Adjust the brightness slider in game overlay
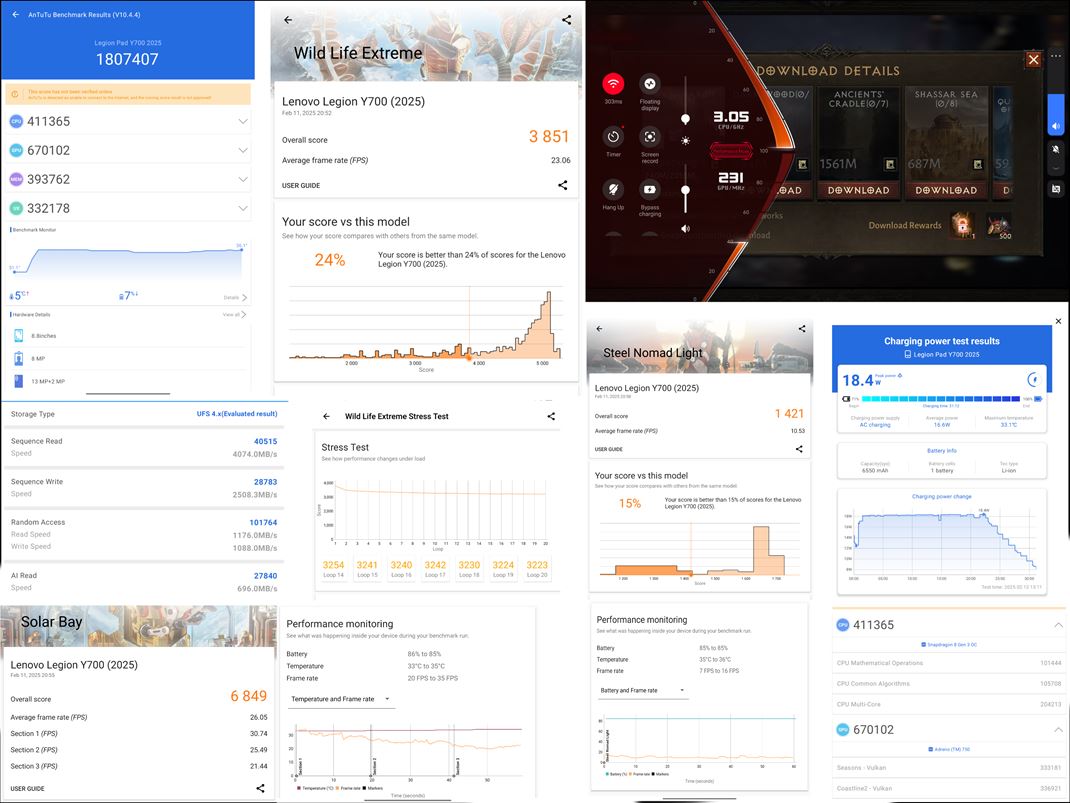 pos(685,102)
